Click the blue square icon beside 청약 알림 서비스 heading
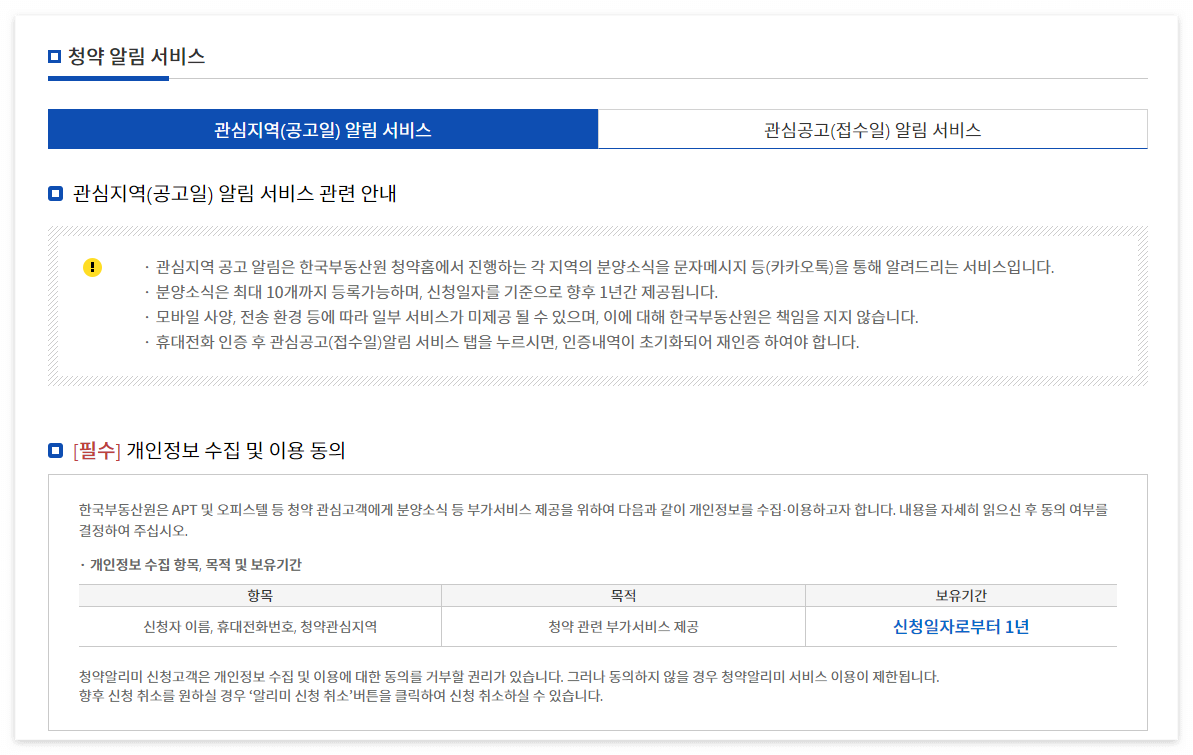1193x755 pixels. coord(53,57)
